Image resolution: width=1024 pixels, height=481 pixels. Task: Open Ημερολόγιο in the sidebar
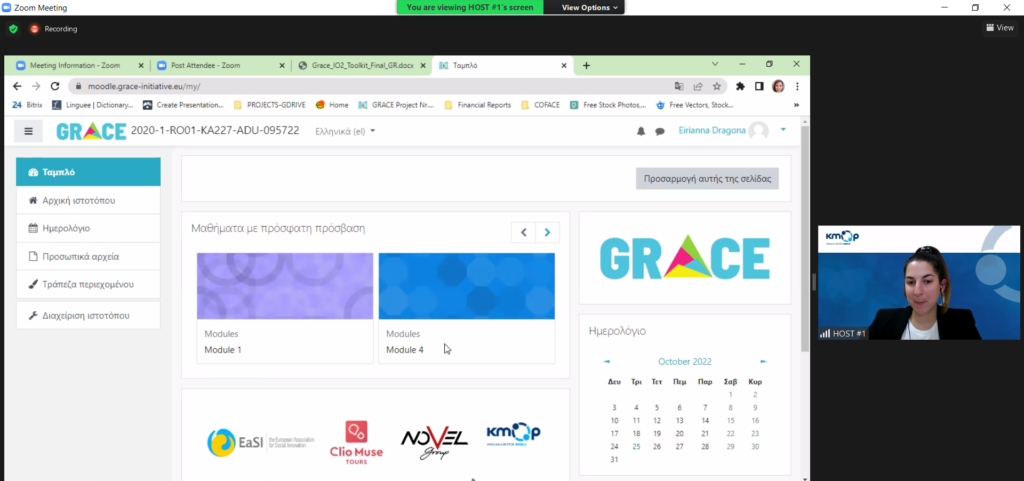[x=88, y=228]
